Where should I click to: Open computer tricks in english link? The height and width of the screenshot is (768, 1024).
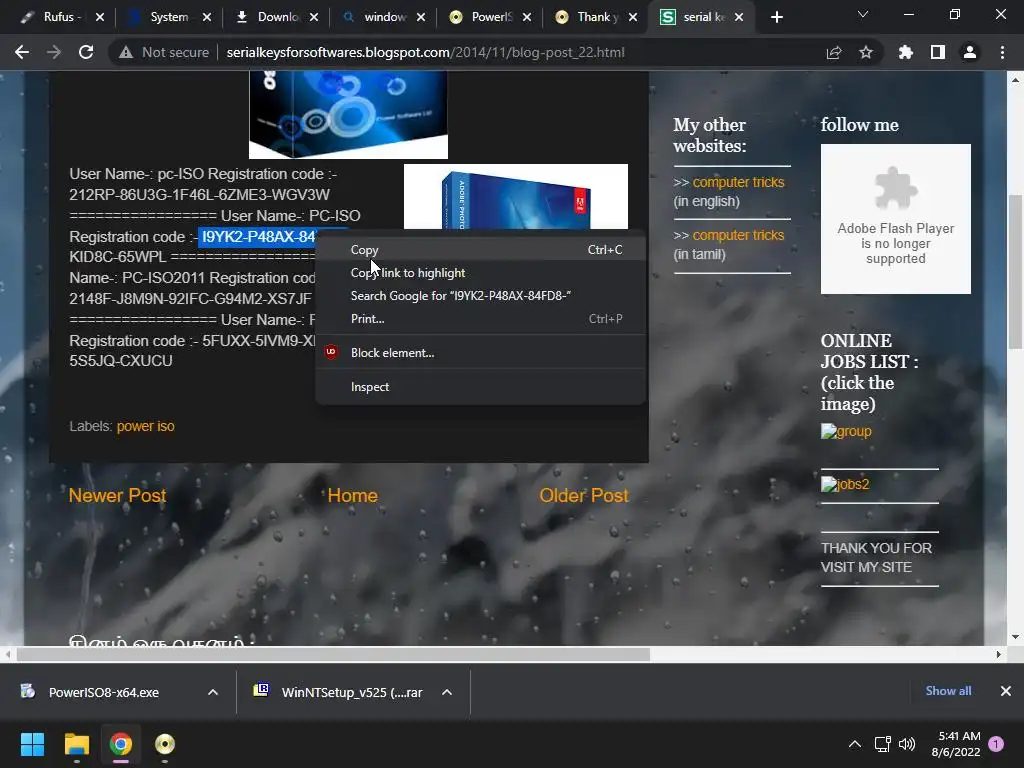738,182
